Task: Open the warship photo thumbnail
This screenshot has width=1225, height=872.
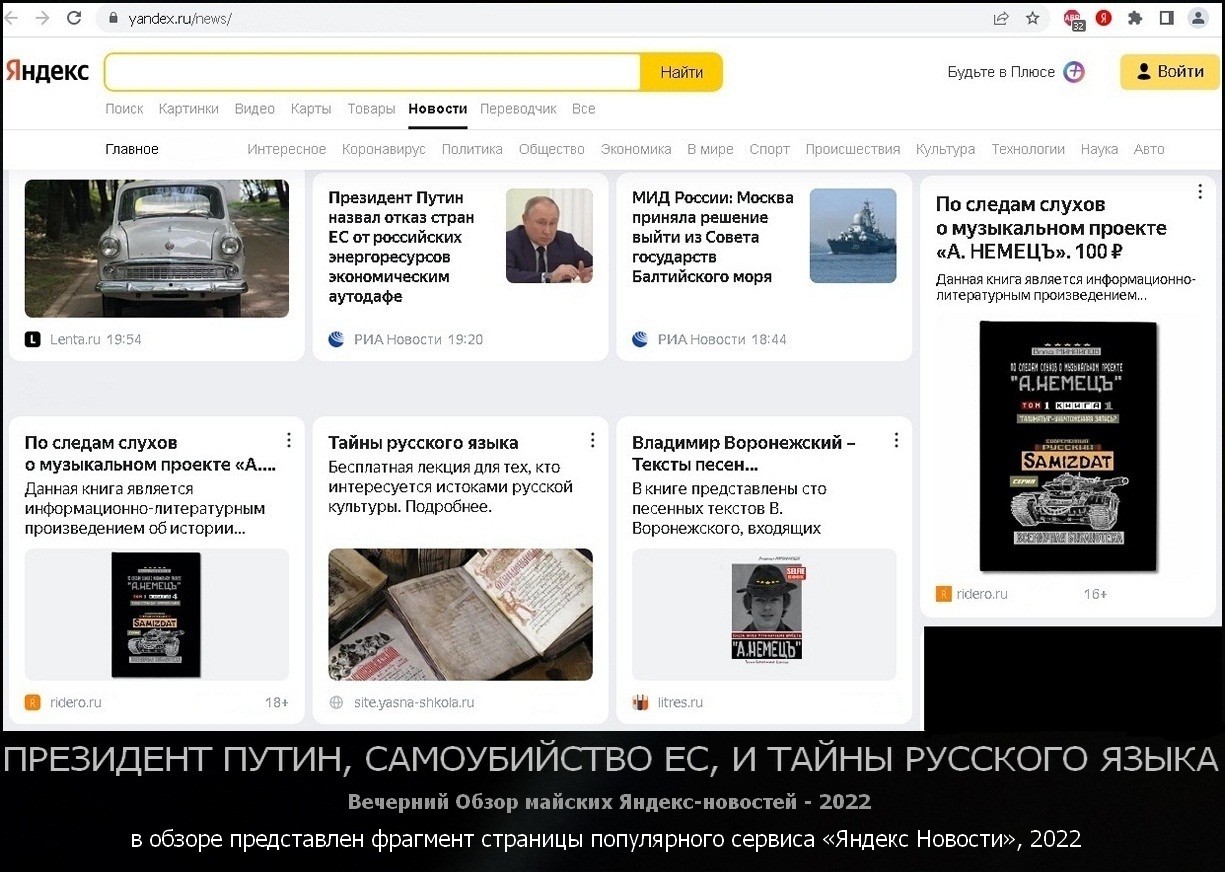Action: (x=853, y=236)
